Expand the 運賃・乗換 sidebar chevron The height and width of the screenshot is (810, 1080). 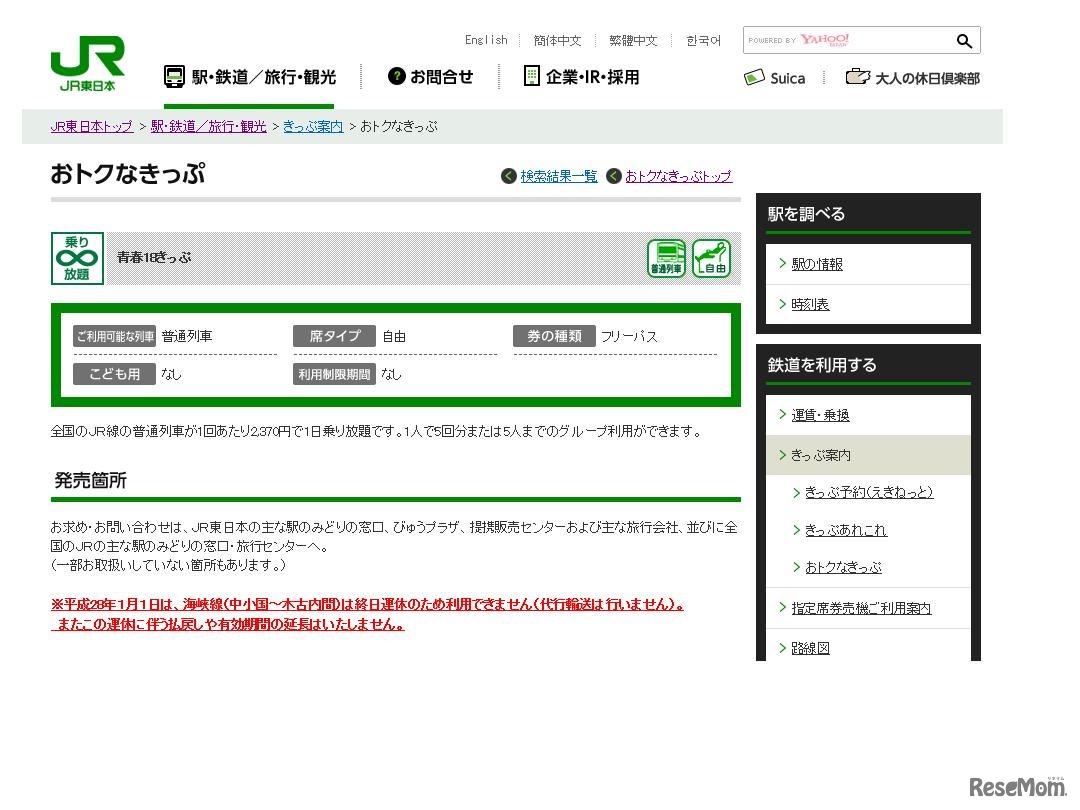click(x=783, y=414)
